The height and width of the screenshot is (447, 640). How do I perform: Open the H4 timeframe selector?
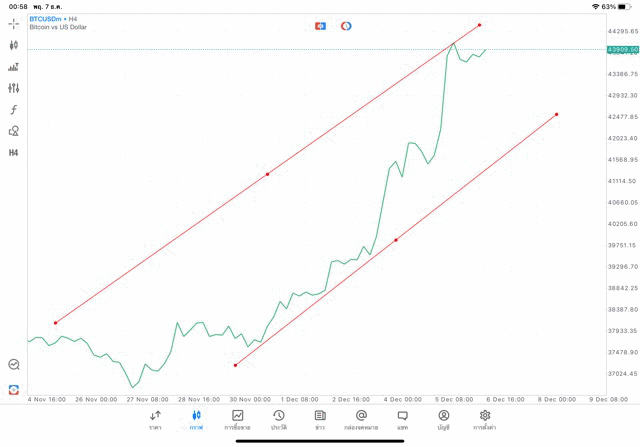click(14, 153)
